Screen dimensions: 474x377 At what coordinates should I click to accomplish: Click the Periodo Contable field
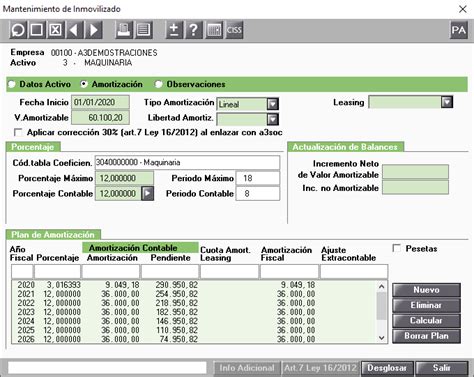coord(258,193)
